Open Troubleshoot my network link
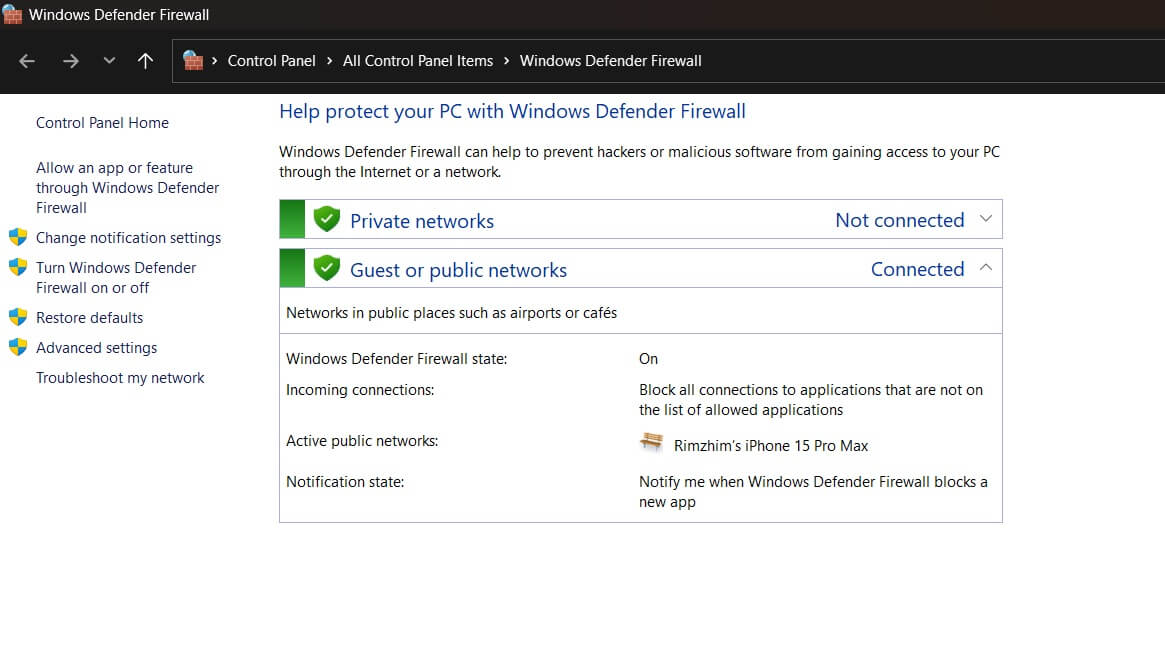The height and width of the screenshot is (668, 1165). [x=120, y=377]
